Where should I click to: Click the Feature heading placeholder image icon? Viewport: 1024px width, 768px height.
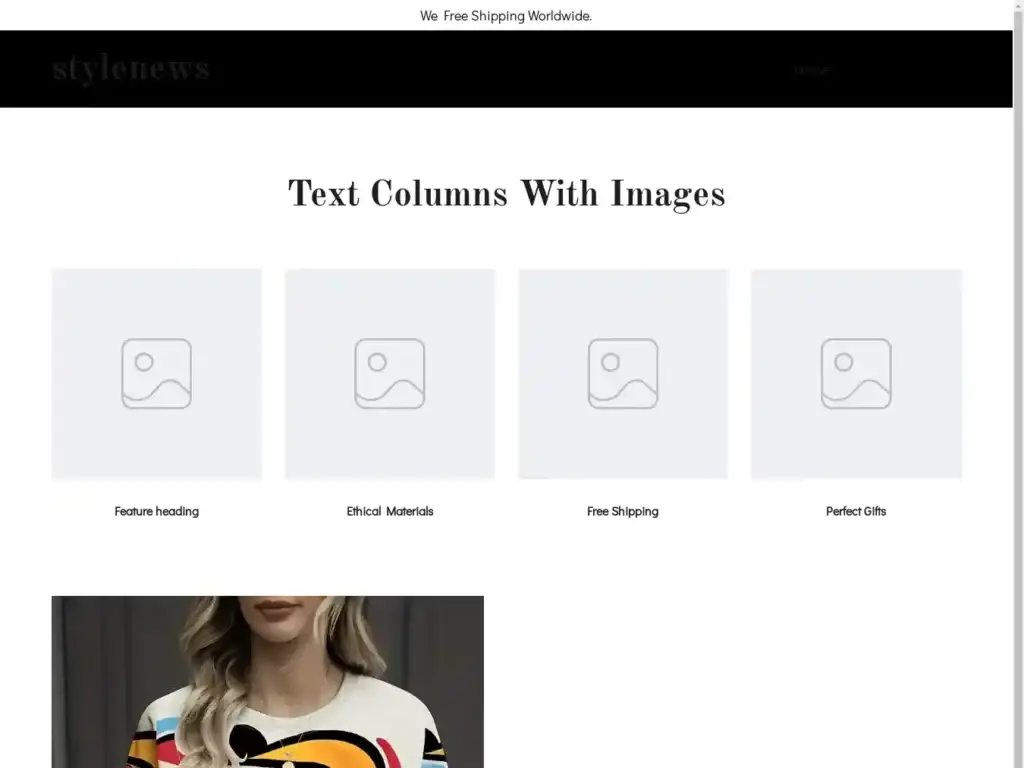pos(156,374)
